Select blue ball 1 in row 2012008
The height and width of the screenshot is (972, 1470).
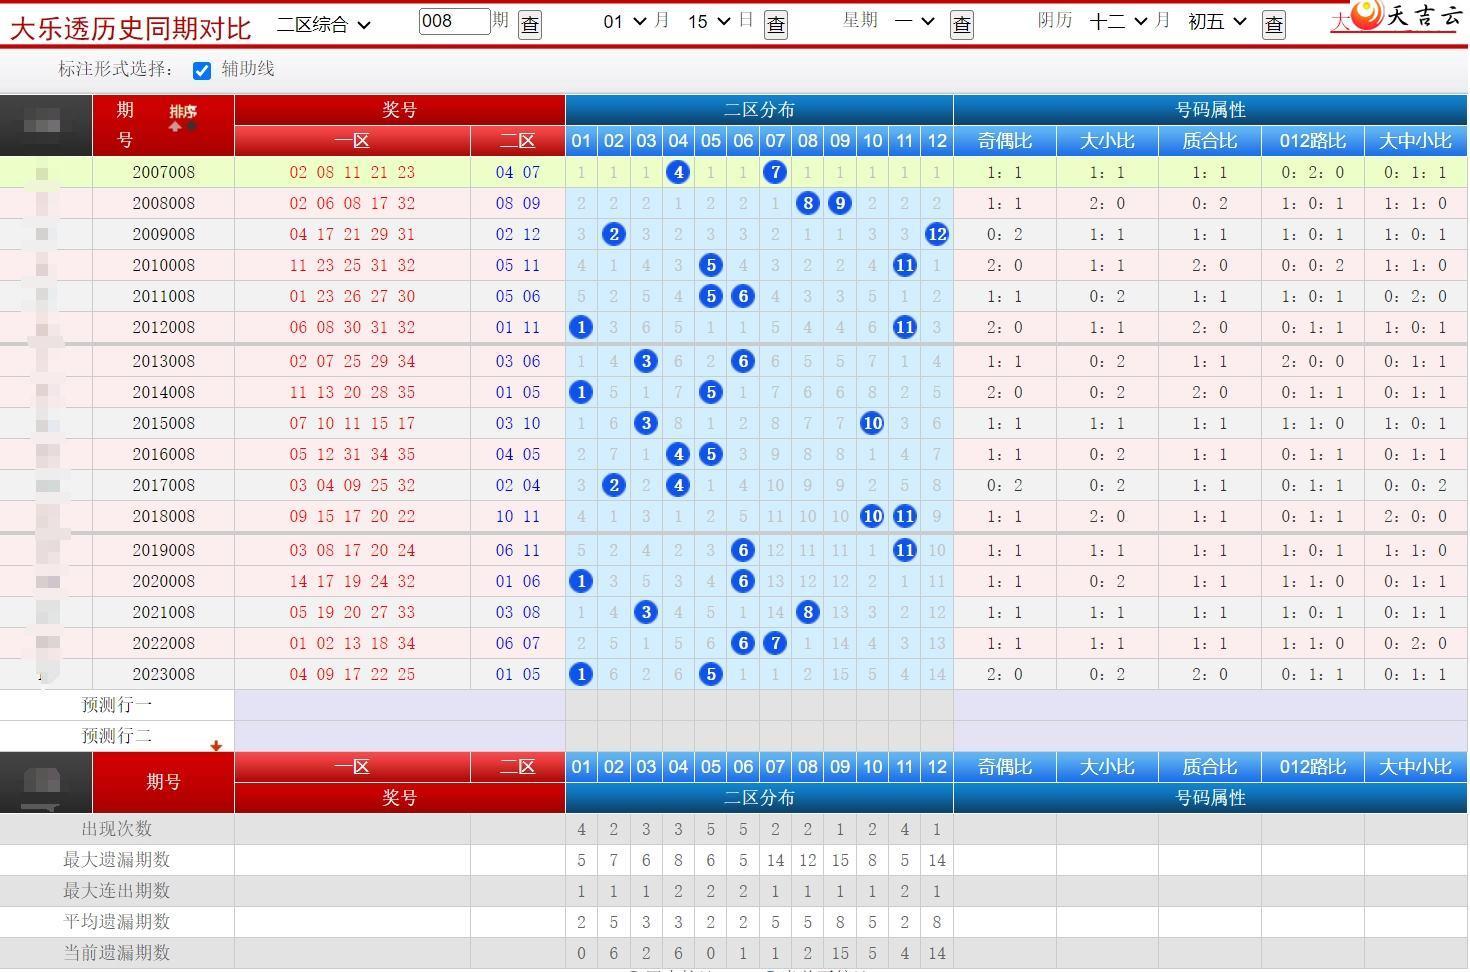click(x=581, y=327)
